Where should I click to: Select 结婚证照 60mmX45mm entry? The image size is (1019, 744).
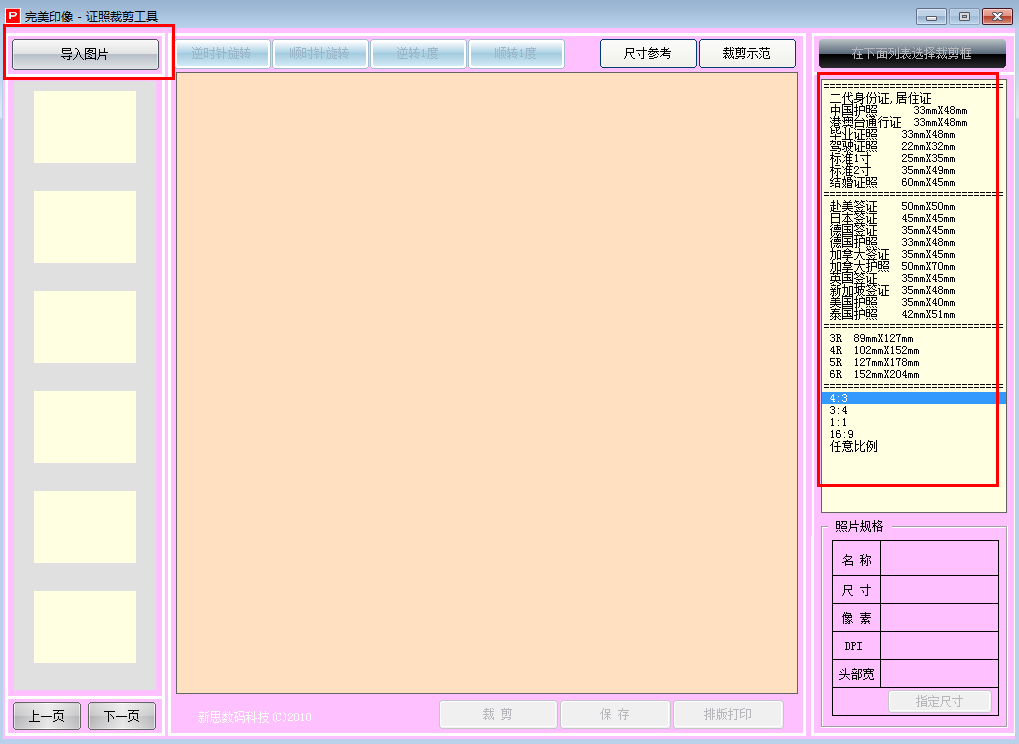913,183
